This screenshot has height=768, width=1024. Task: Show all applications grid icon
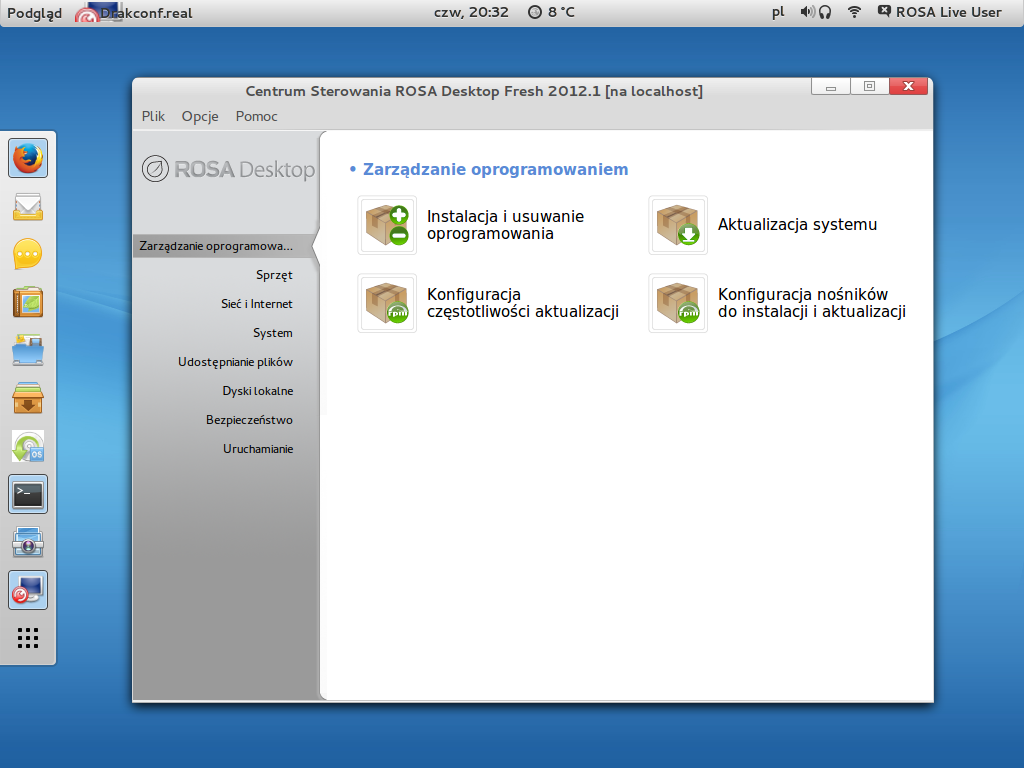[28, 638]
